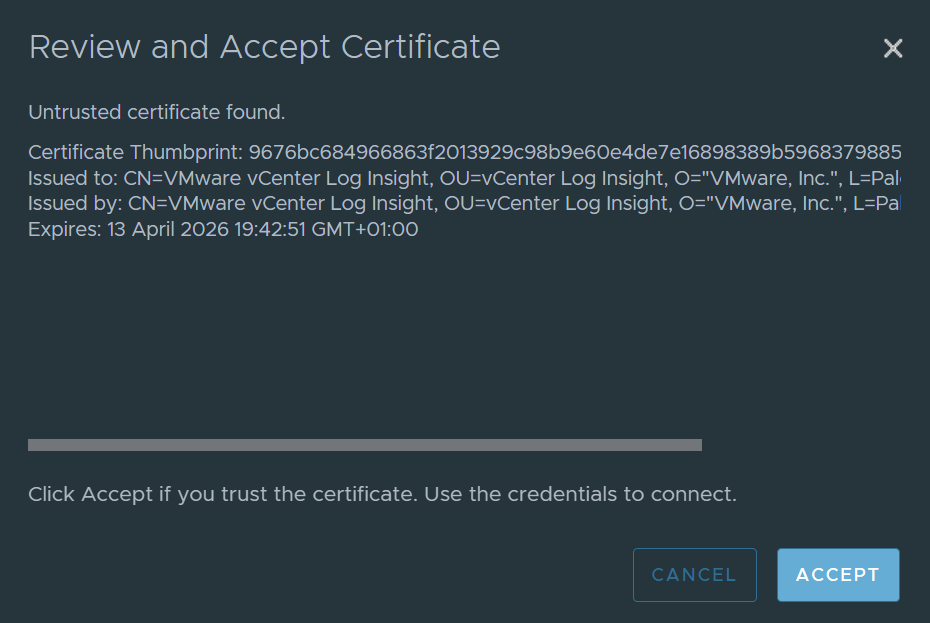Click the 'Expires:' label
Screen dimensions: 930x623
65,230
